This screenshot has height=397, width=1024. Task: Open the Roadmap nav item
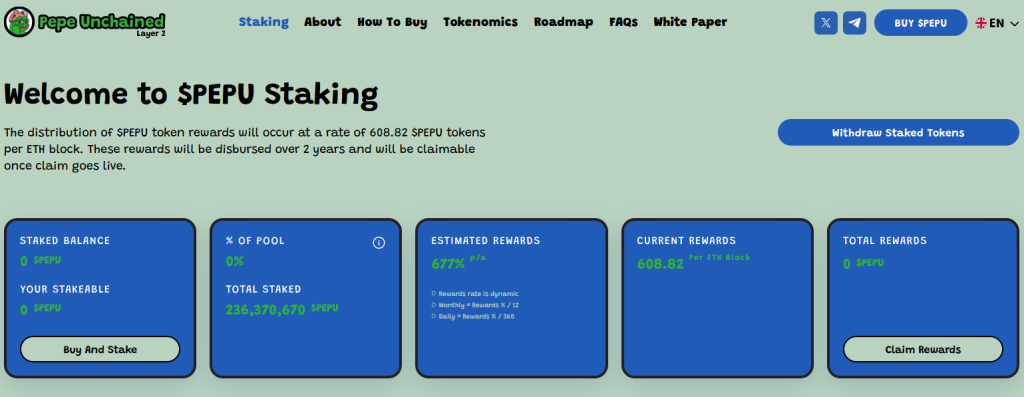click(564, 22)
